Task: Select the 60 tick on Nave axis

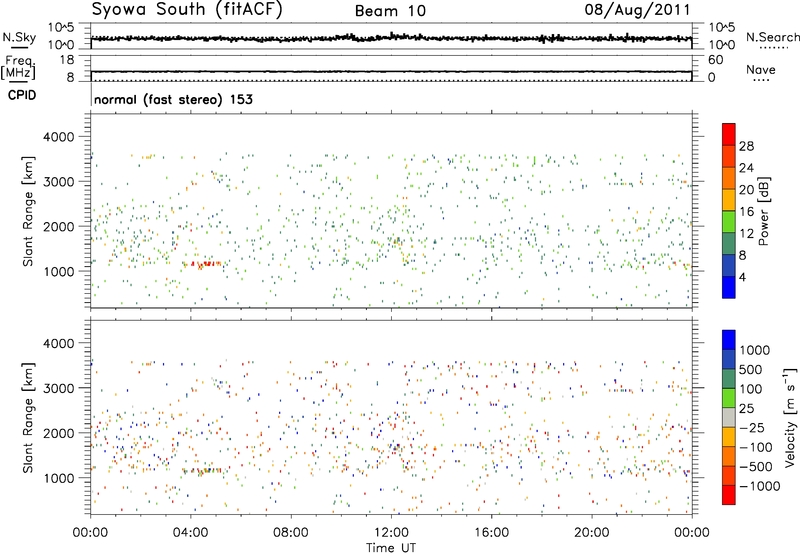Action: [715, 60]
